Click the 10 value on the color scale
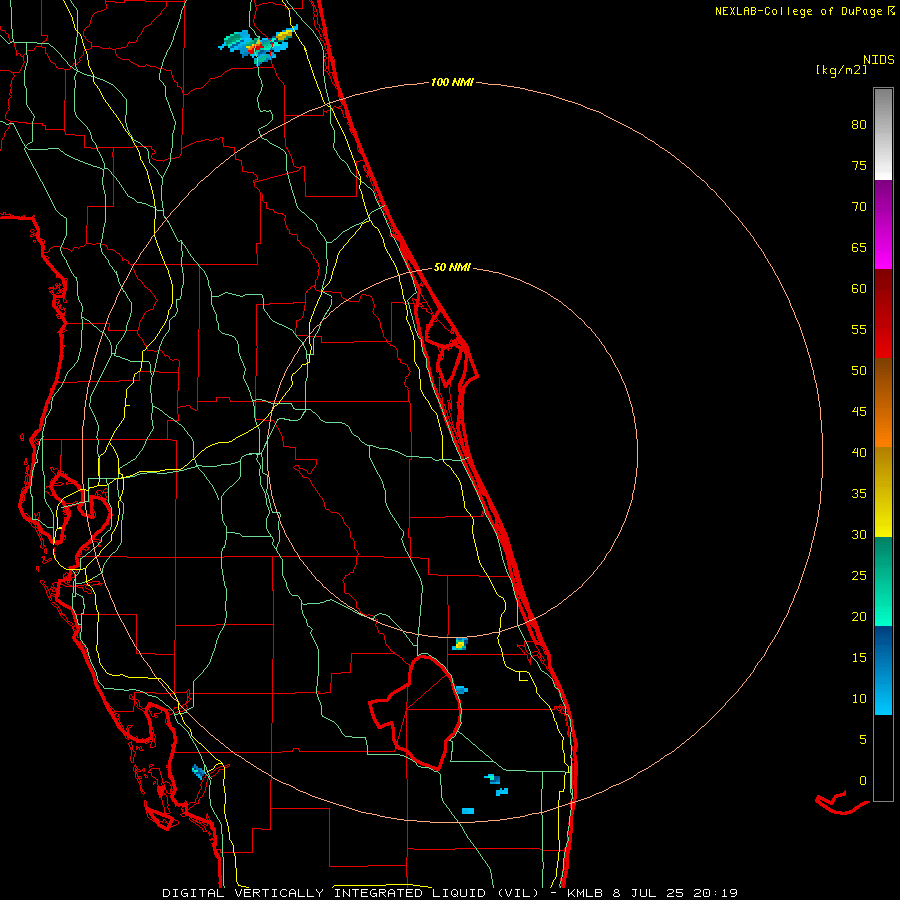 click(x=859, y=699)
